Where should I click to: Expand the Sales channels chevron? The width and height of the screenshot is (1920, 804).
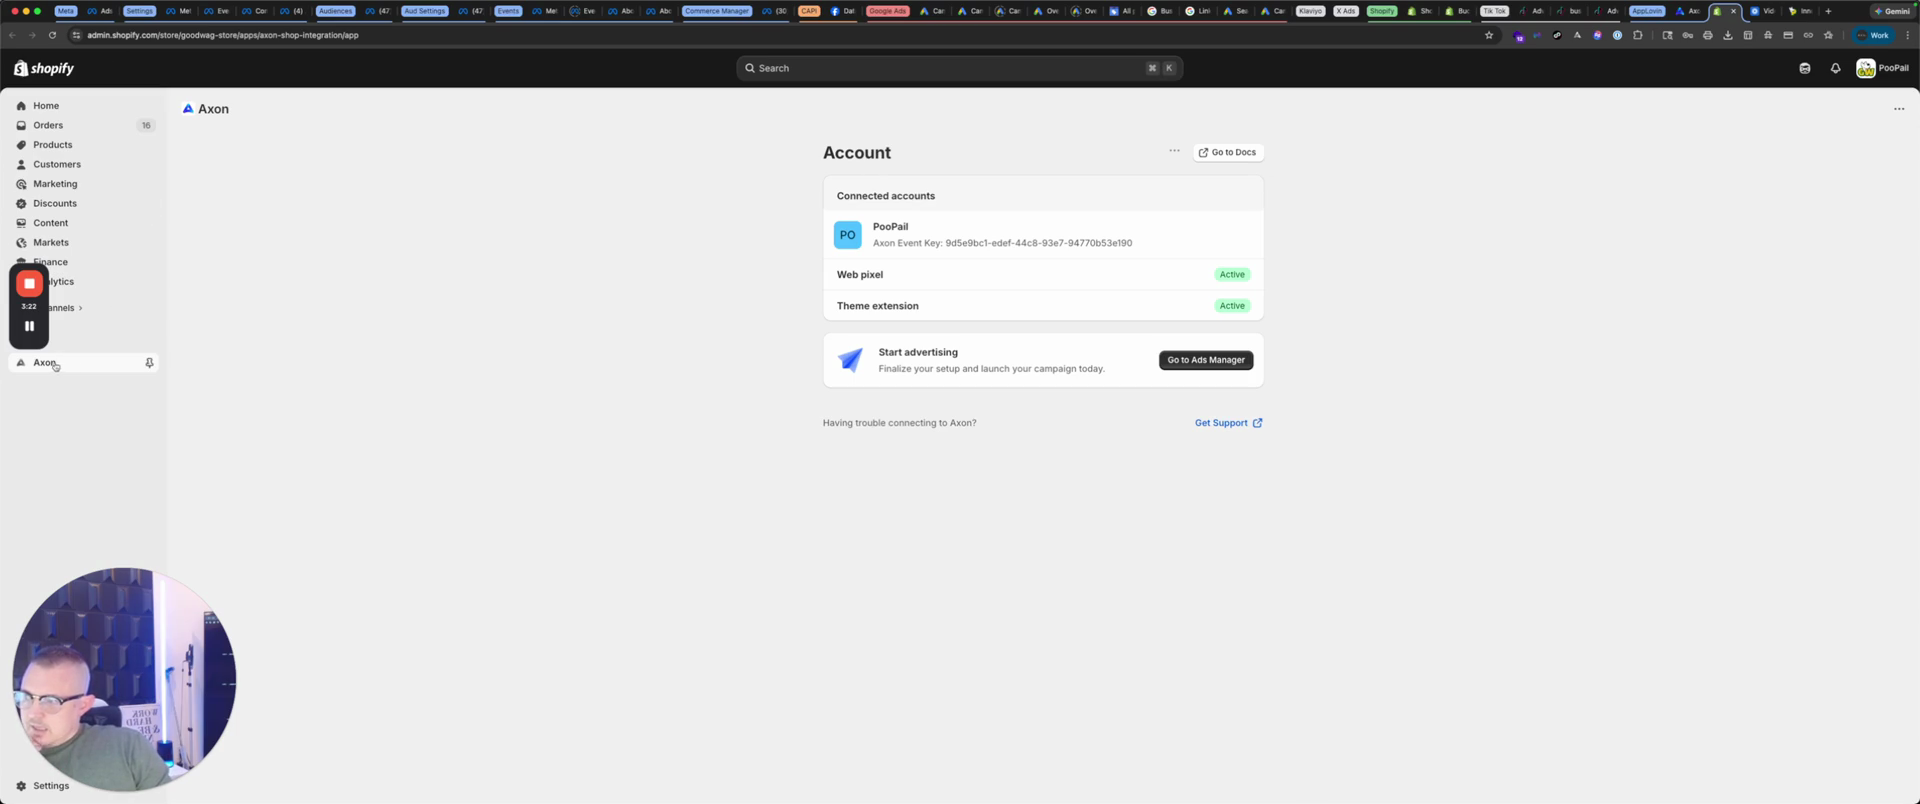point(80,308)
